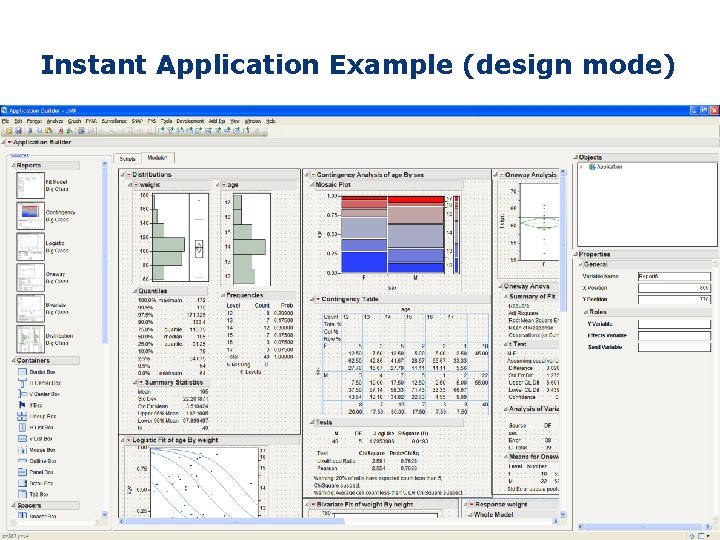This screenshot has height=540, width=720.
Task: Click the Effects Variable role field
Action: (674, 336)
